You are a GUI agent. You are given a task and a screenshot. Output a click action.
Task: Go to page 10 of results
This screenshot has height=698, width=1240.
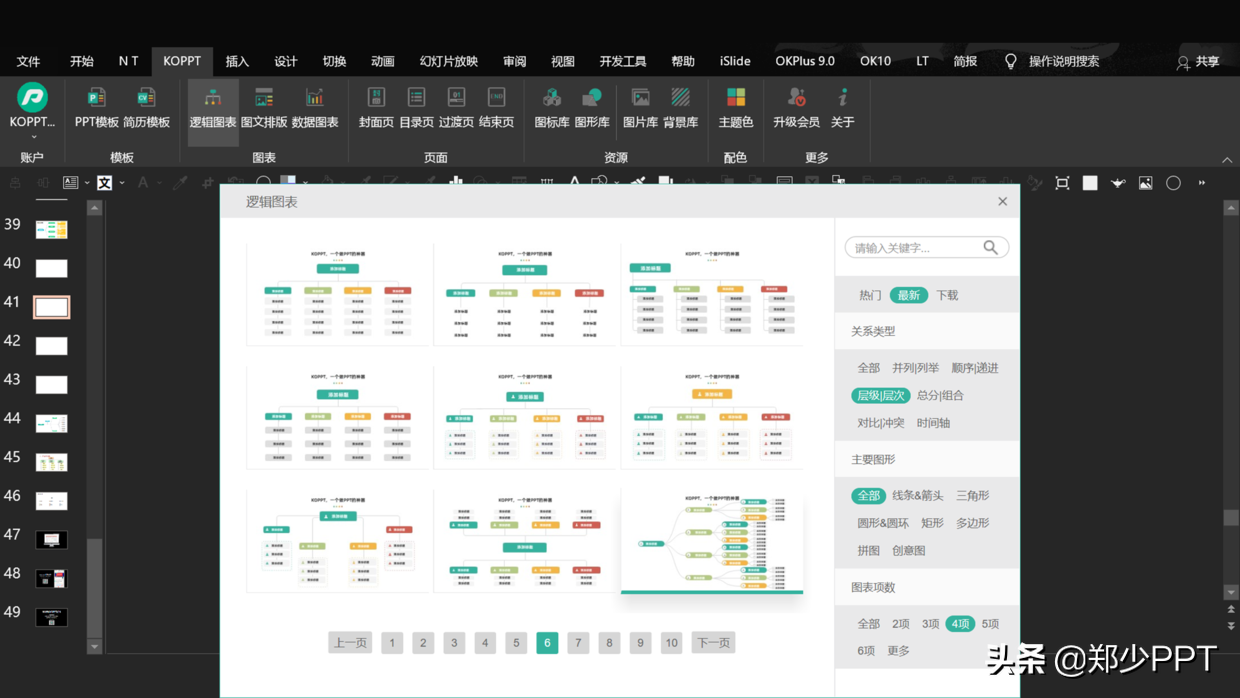tap(671, 643)
